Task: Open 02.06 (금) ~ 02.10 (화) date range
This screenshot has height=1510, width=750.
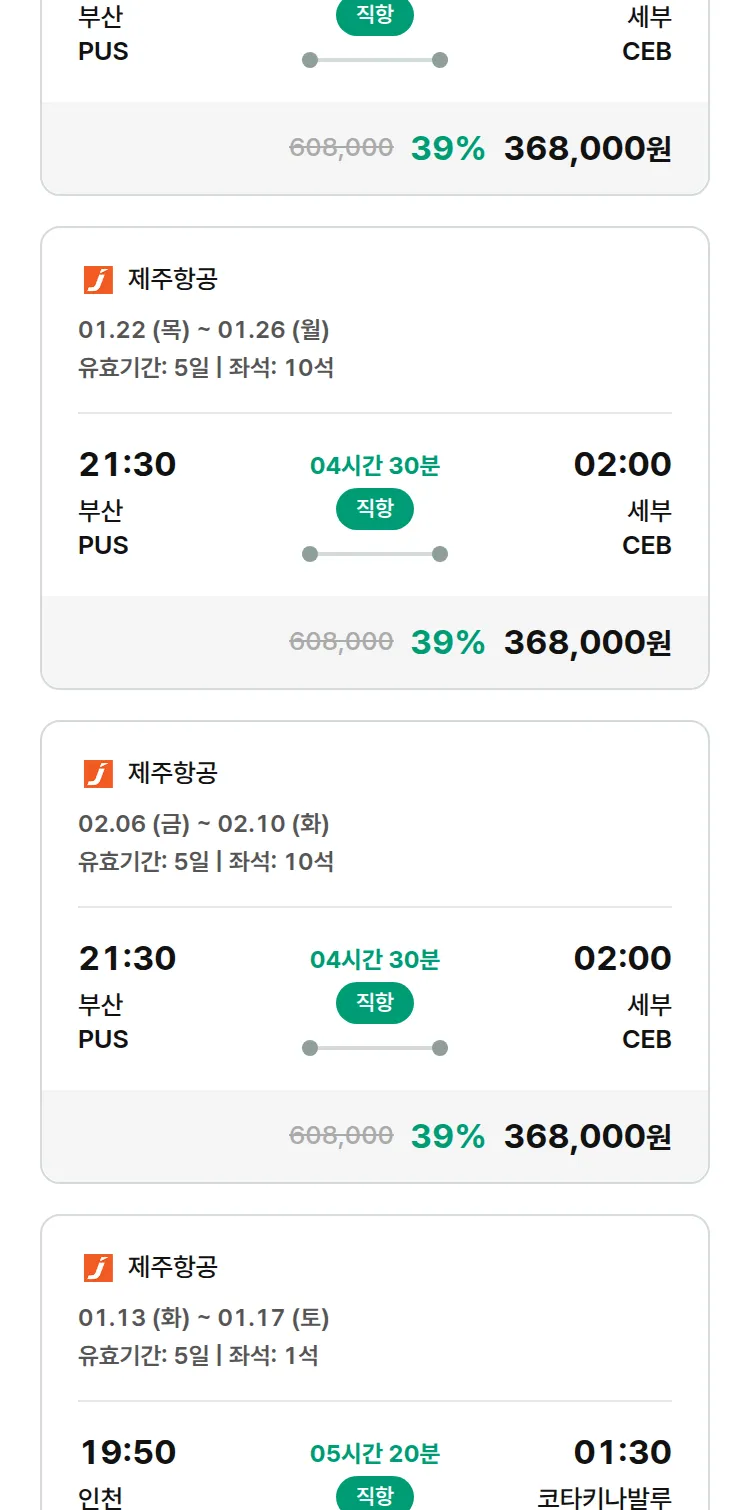Action: (204, 823)
